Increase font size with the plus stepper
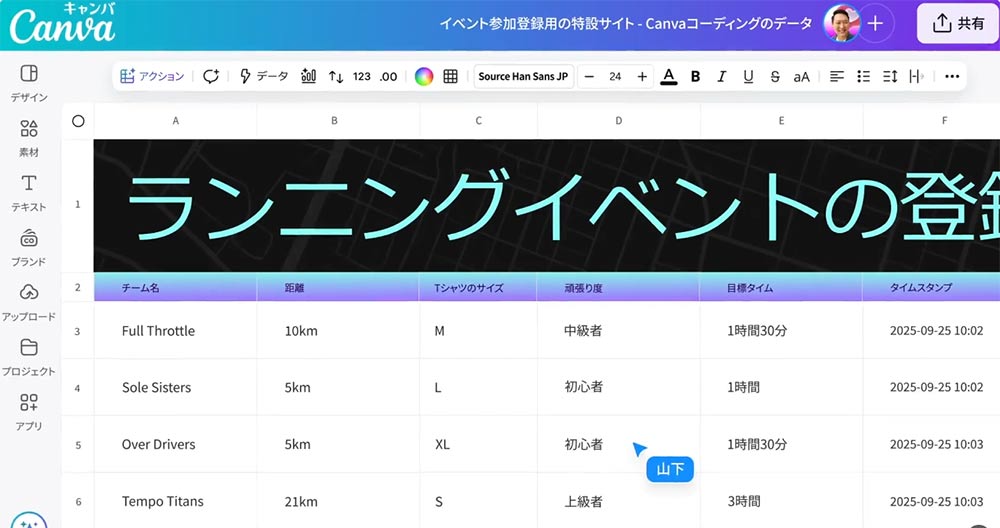1000x528 pixels. pos(642,76)
